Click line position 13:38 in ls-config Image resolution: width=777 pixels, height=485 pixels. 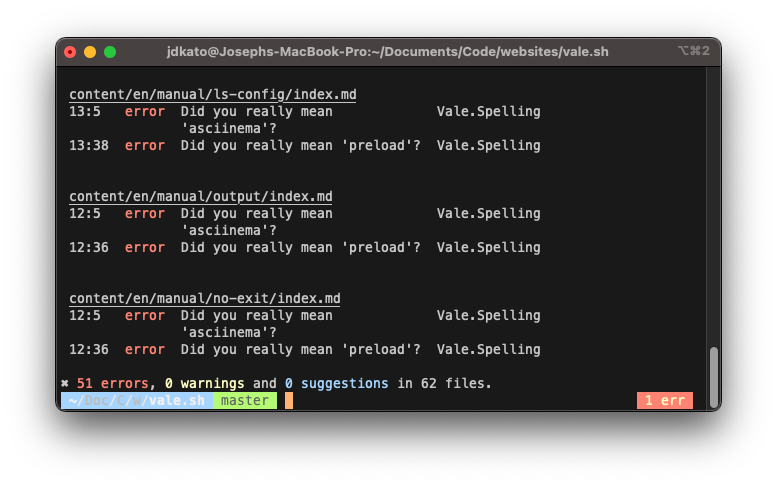(89, 146)
